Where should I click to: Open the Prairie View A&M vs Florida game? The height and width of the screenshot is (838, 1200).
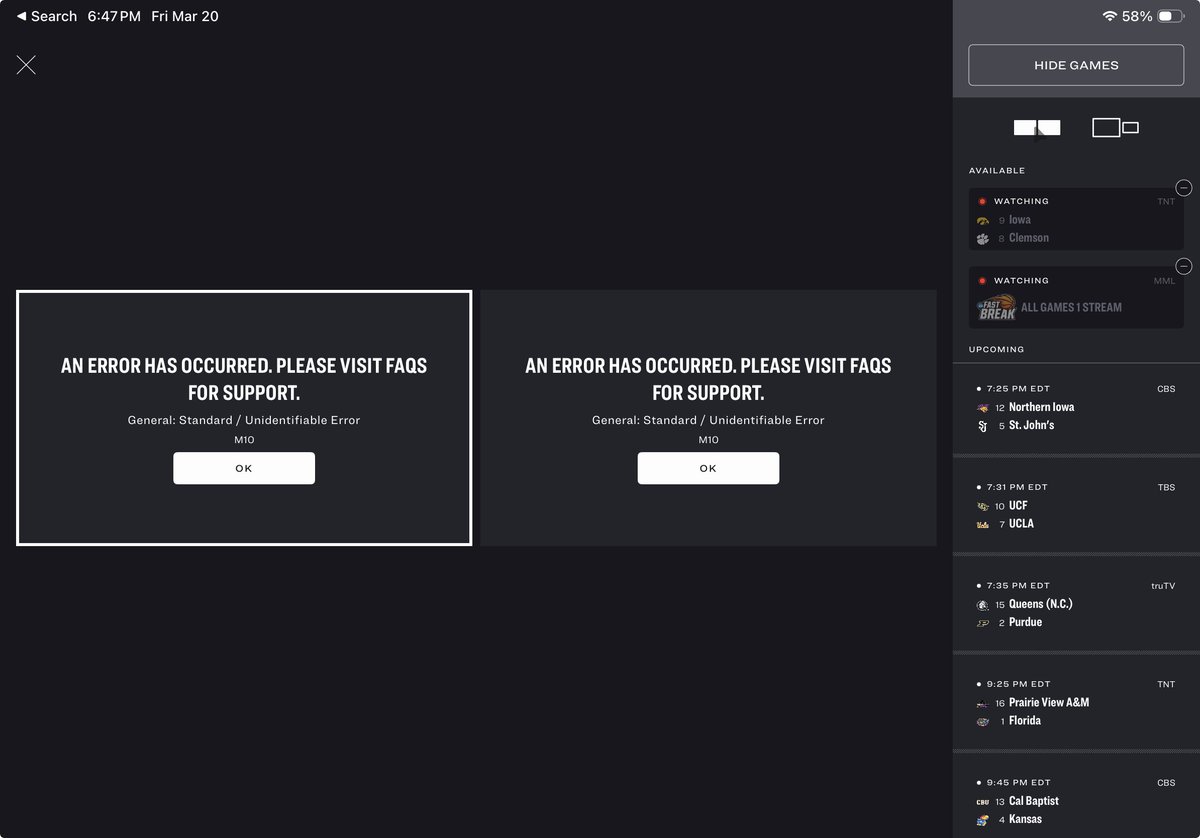tap(1076, 703)
